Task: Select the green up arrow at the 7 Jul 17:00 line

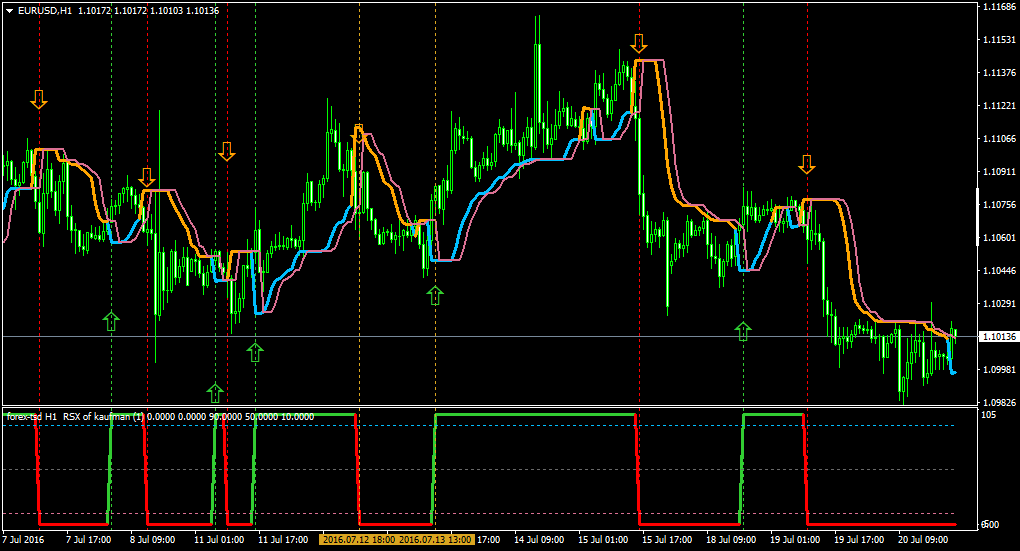Action: pos(111,321)
